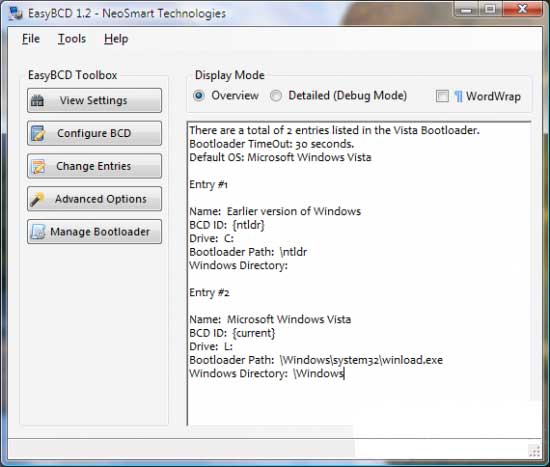Screen dimensions: 550x467
Task: Click the 'Drive: L:' line
Action: [x=211, y=346]
